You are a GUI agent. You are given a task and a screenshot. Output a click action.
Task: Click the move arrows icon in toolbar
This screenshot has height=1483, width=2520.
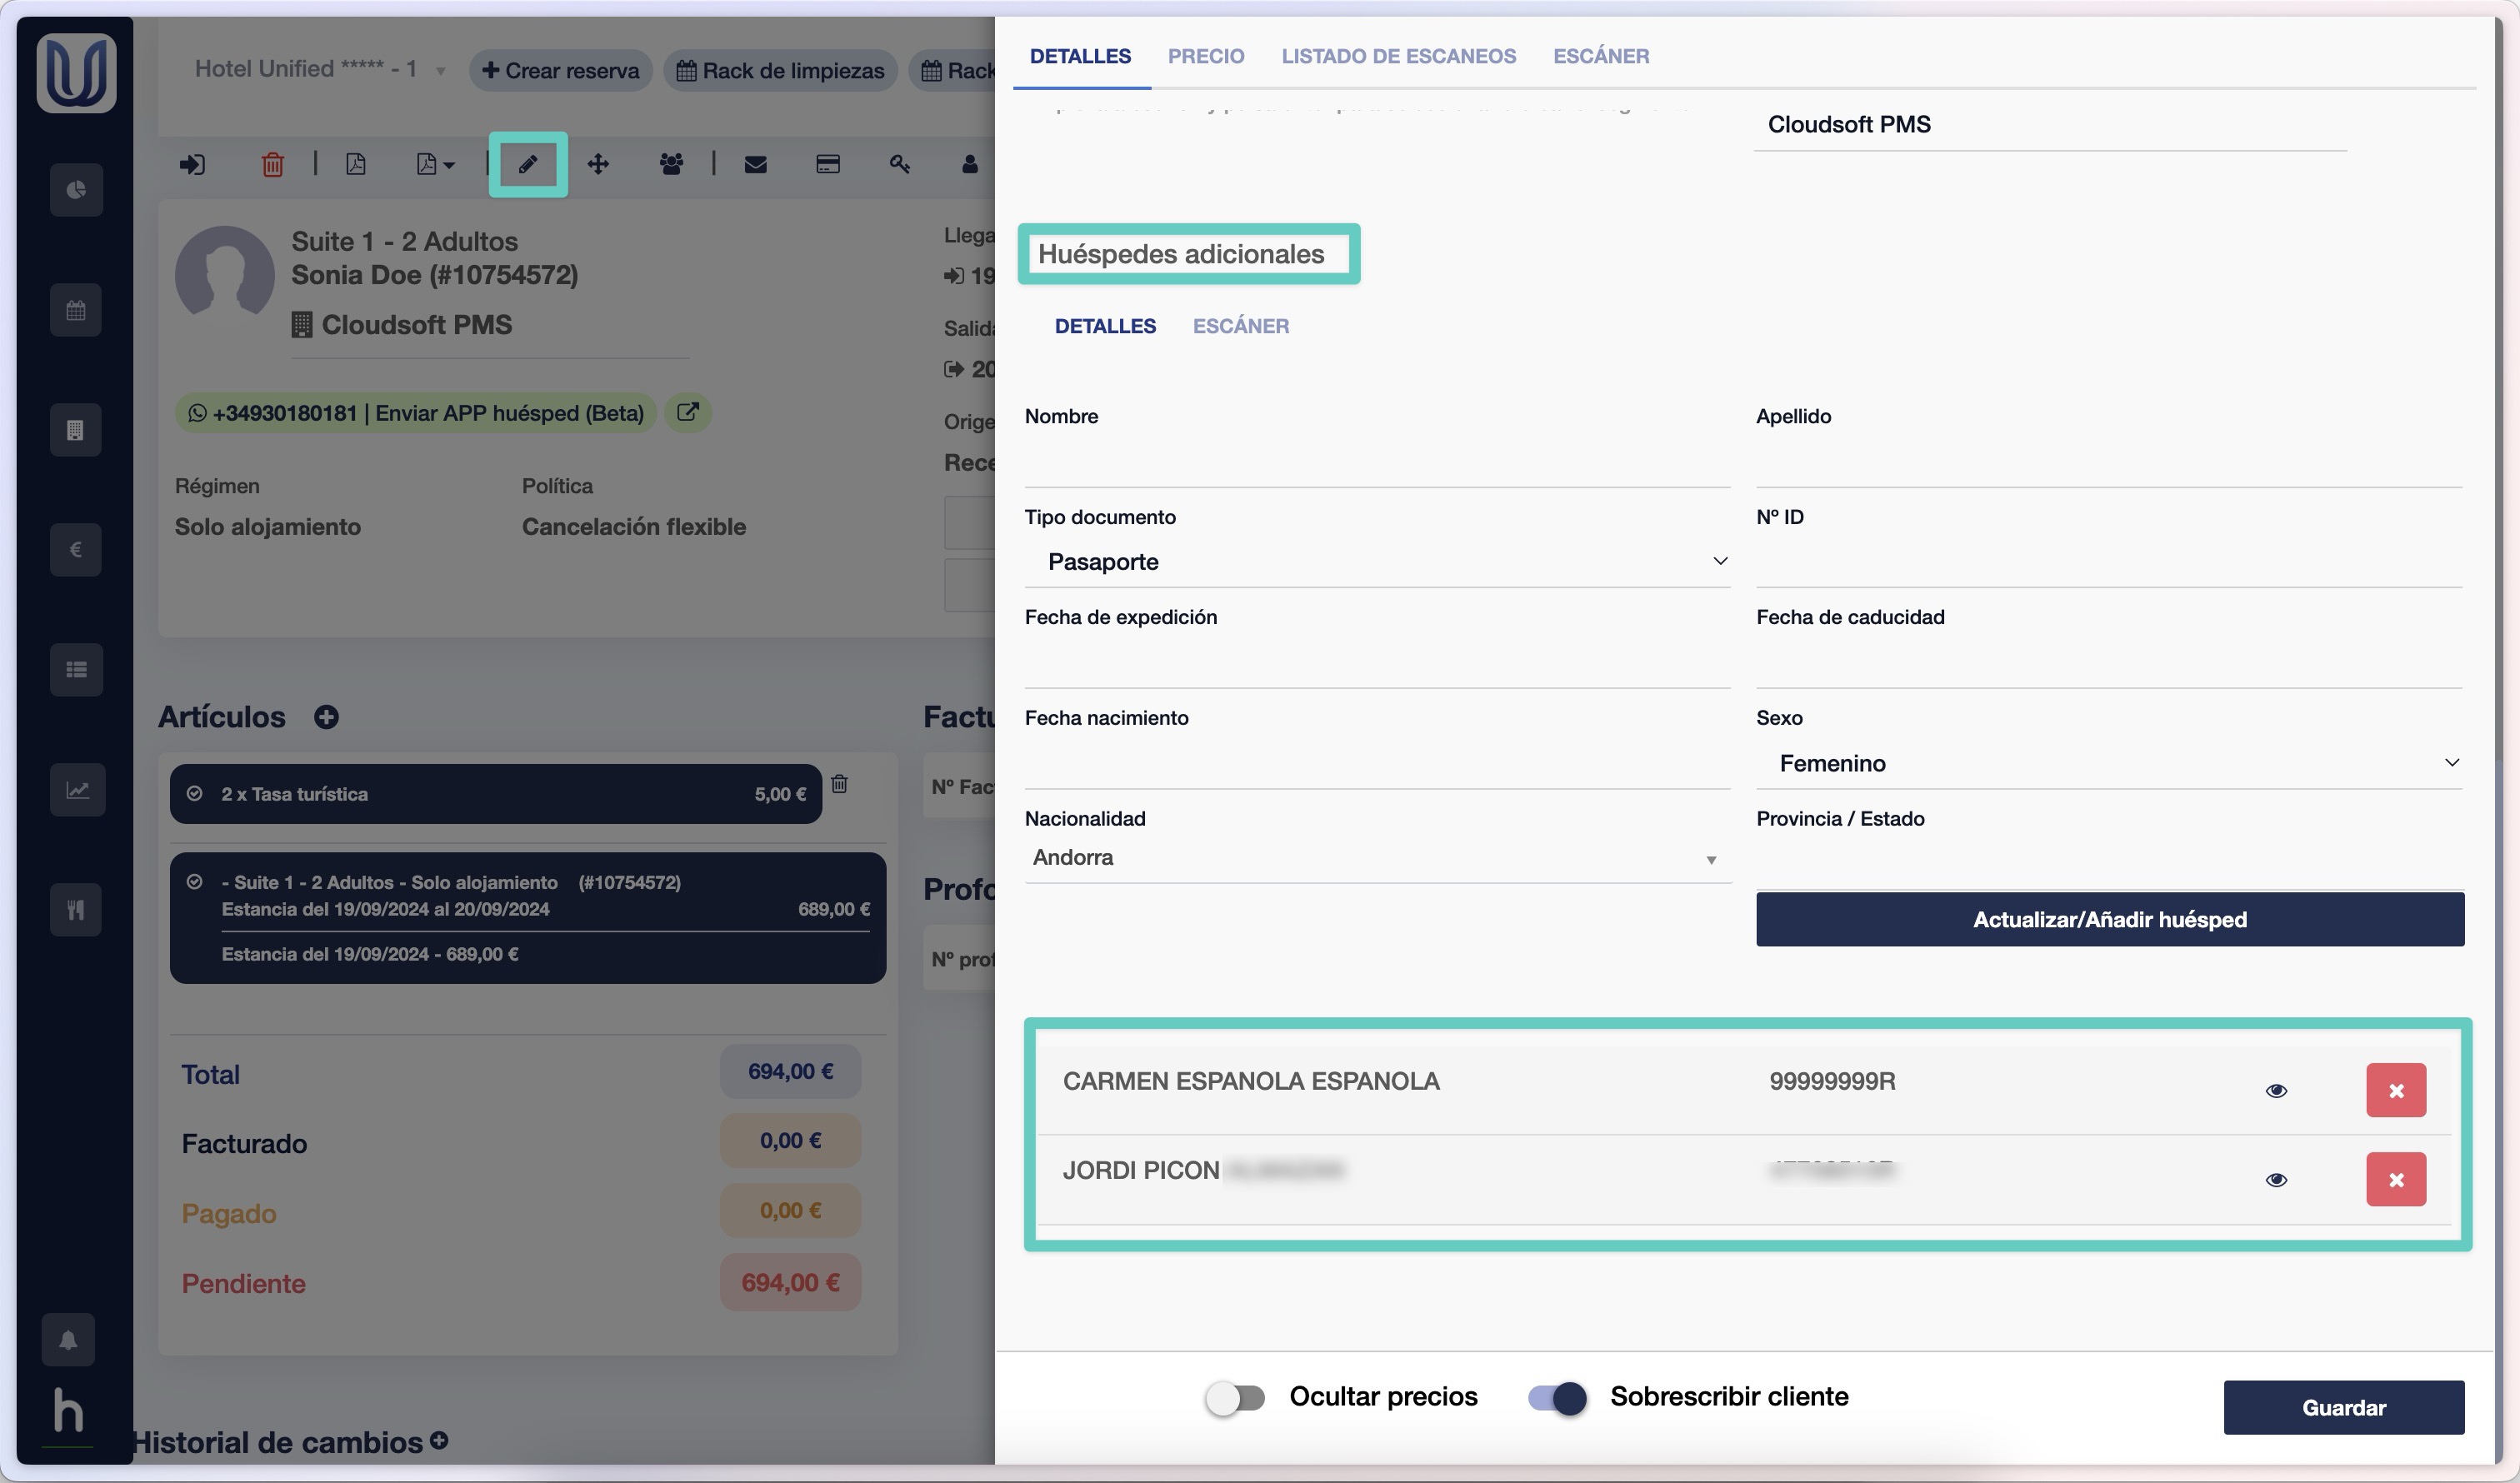click(598, 164)
